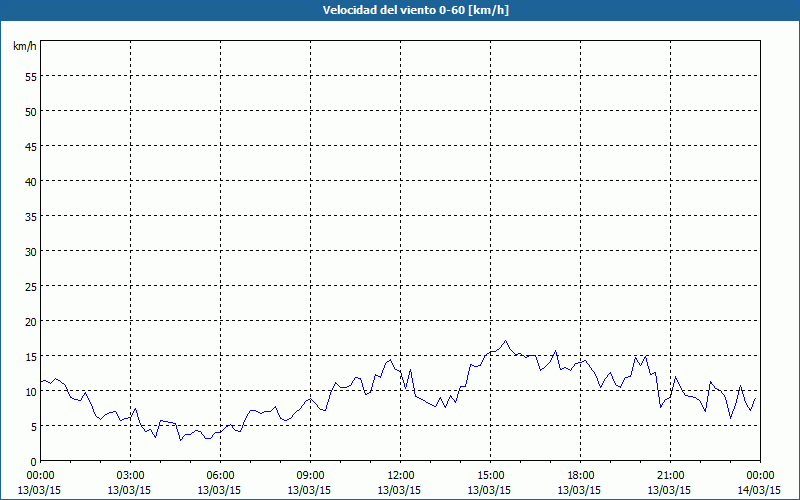This screenshot has width=800, height=500.
Task: Select the 25 km/h axis label
Action: point(31,287)
